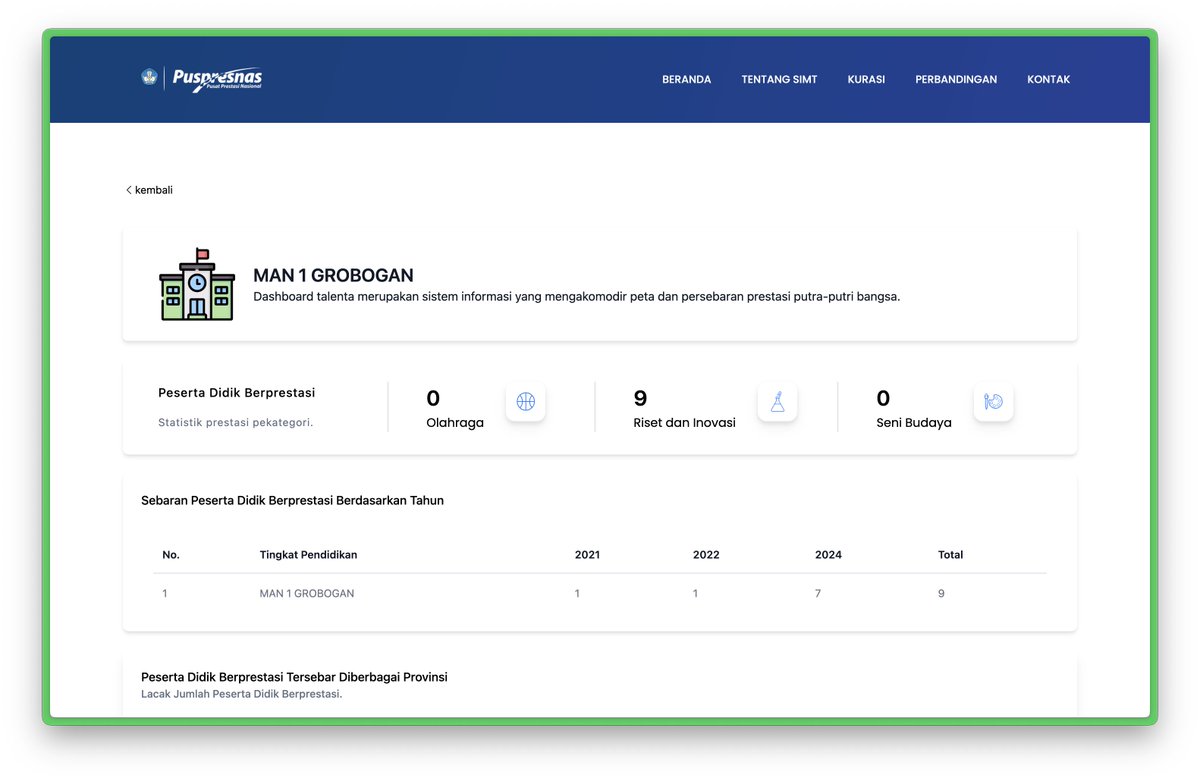Click the Tersebar Diberbagai Provinsi section title
The height and width of the screenshot is (781, 1200).
[294, 677]
